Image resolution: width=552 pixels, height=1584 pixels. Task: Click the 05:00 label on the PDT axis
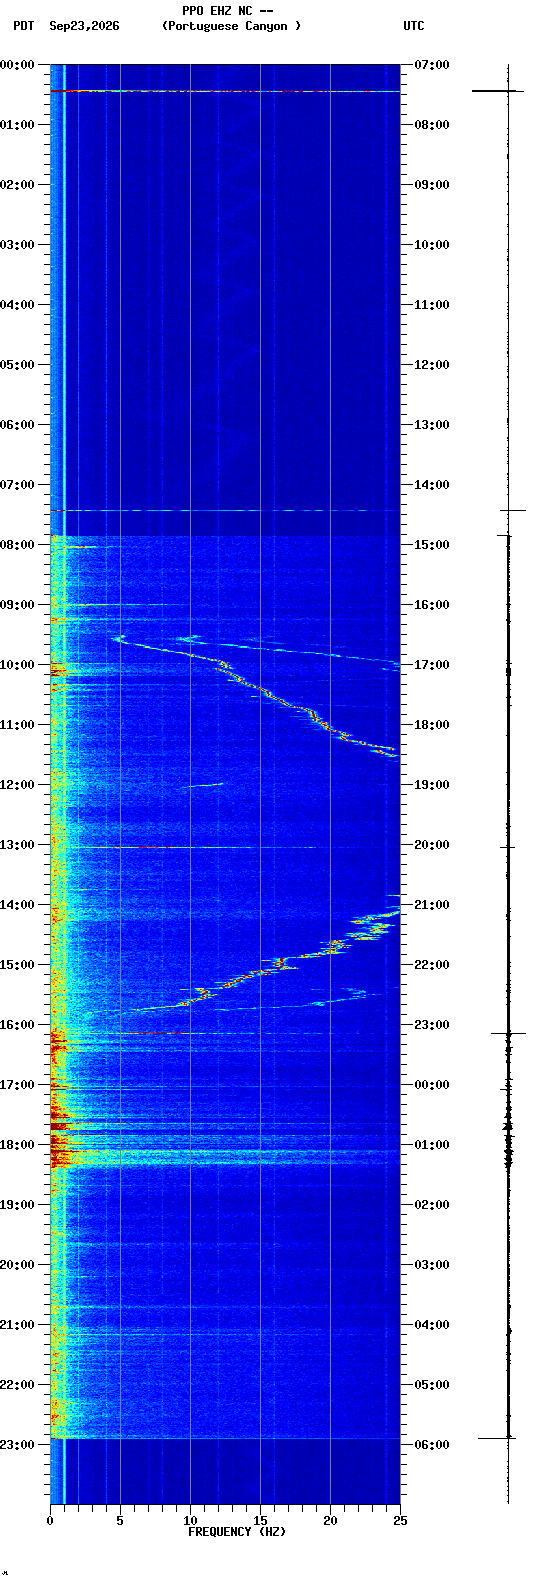click(x=18, y=365)
